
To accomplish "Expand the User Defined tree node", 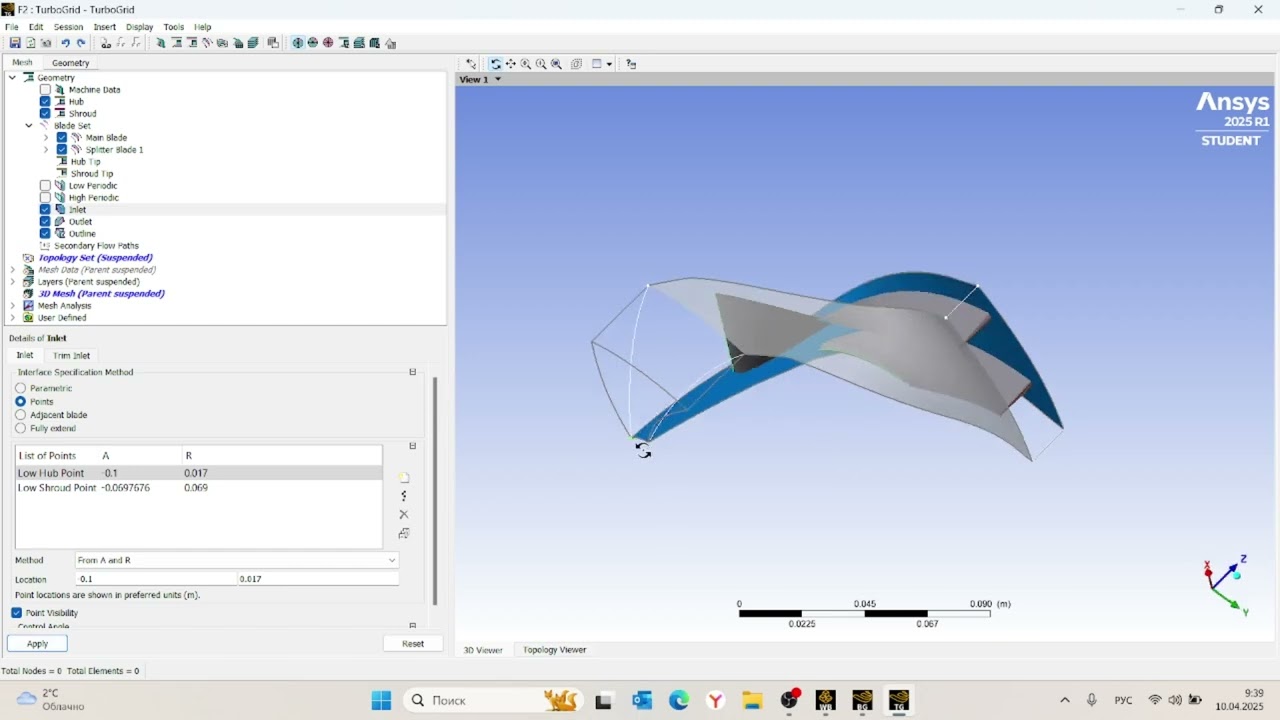I will pos(12,318).
